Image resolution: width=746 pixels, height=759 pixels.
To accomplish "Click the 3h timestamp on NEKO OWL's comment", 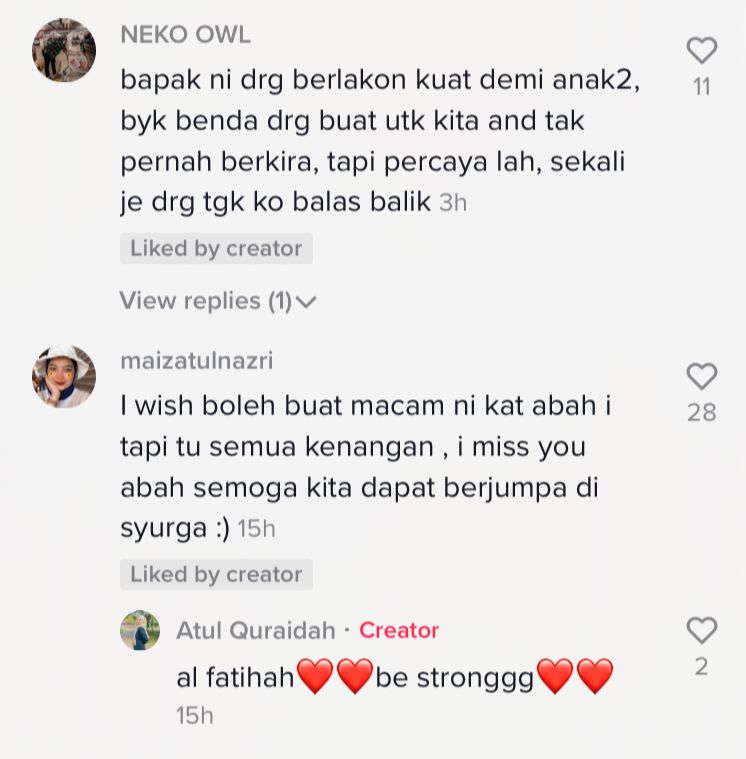I will click(453, 202).
